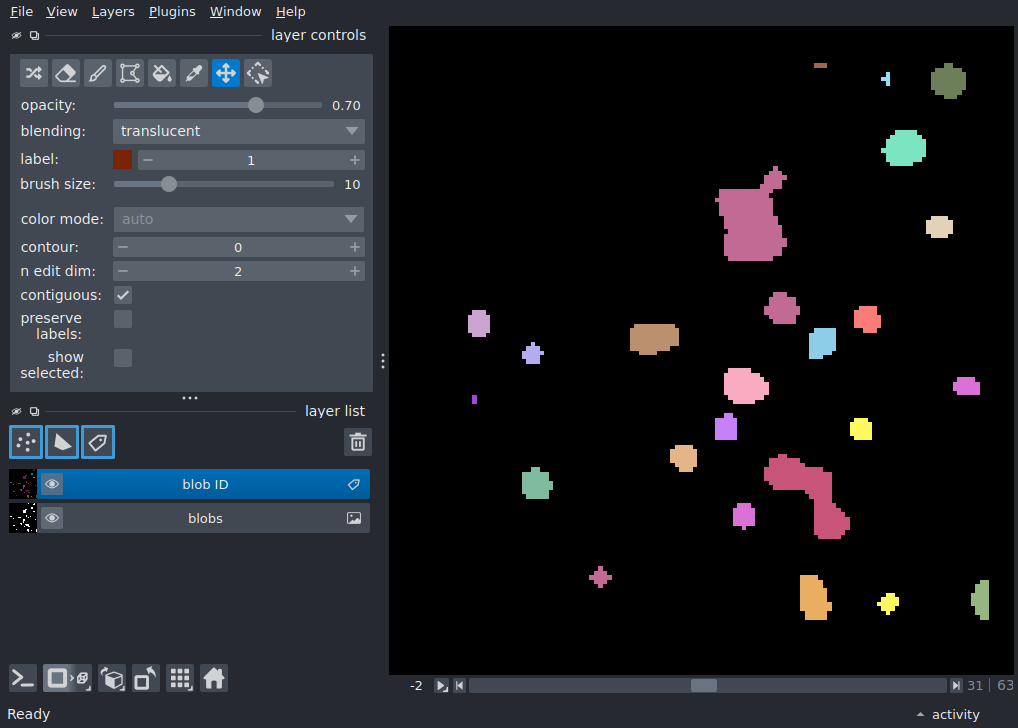Select the fill bucket tool
The width and height of the screenshot is (1018, 728).
(162, 73)
